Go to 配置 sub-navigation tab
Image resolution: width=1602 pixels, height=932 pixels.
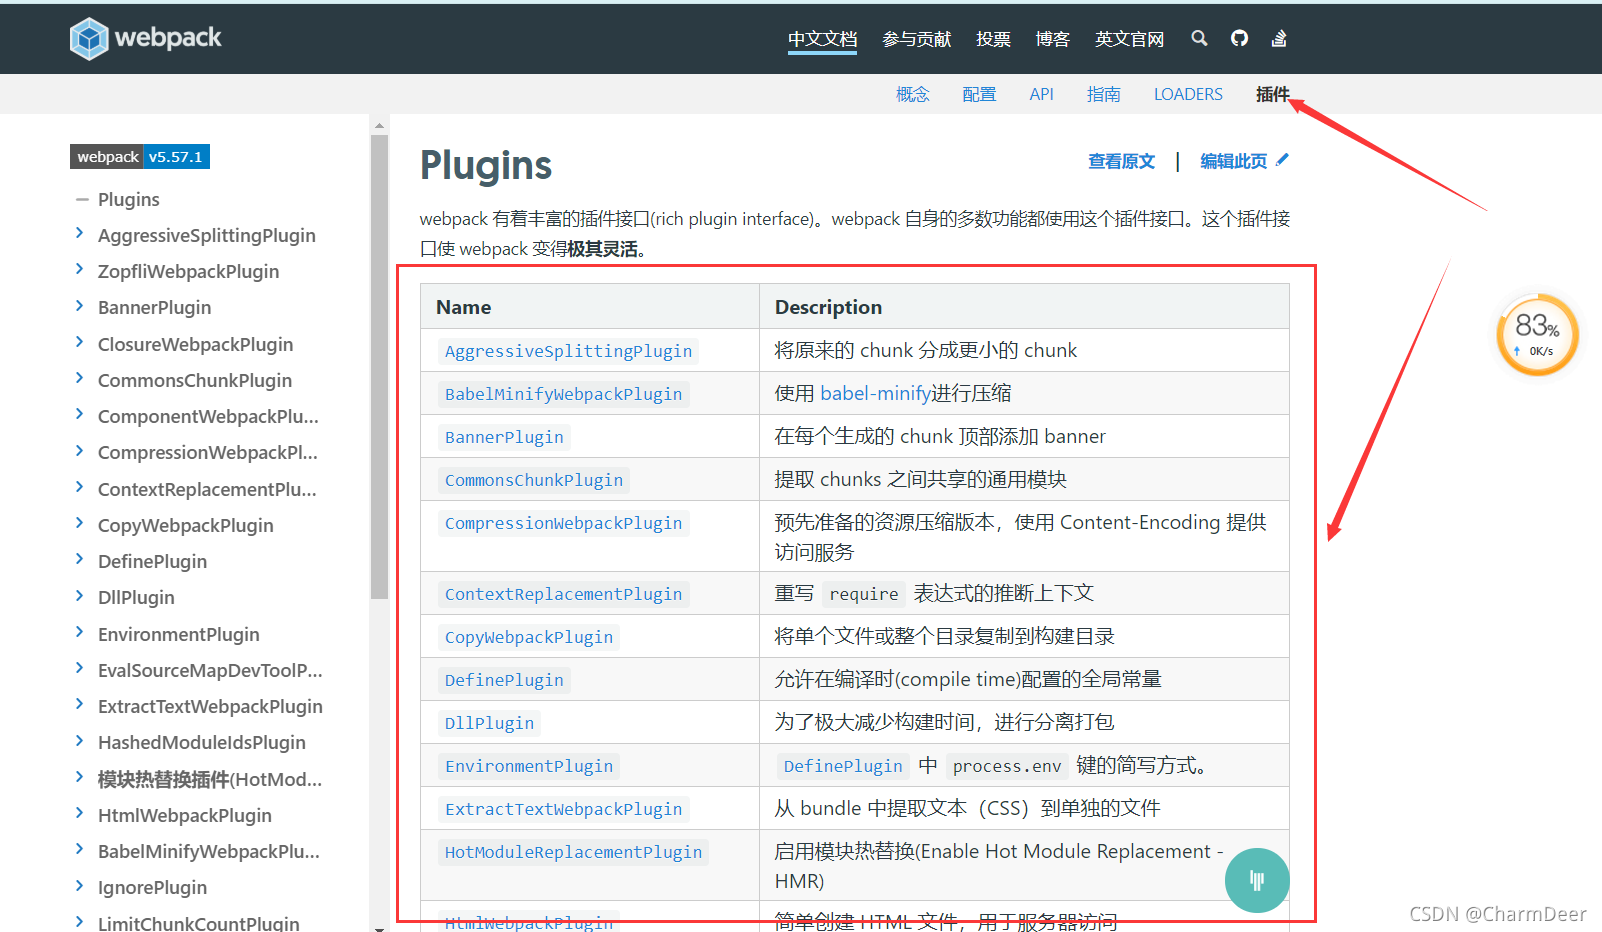(x=979, y=94)
